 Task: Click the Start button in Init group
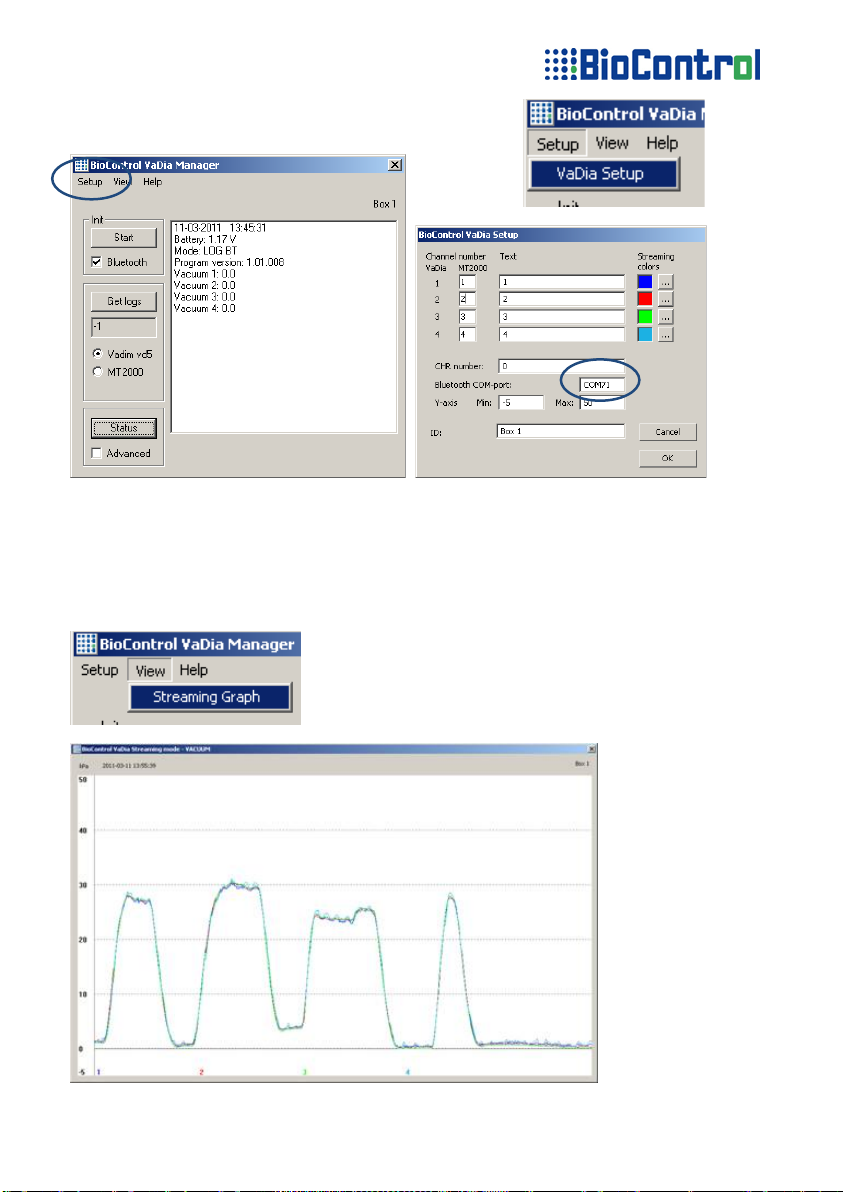[124, 237]
